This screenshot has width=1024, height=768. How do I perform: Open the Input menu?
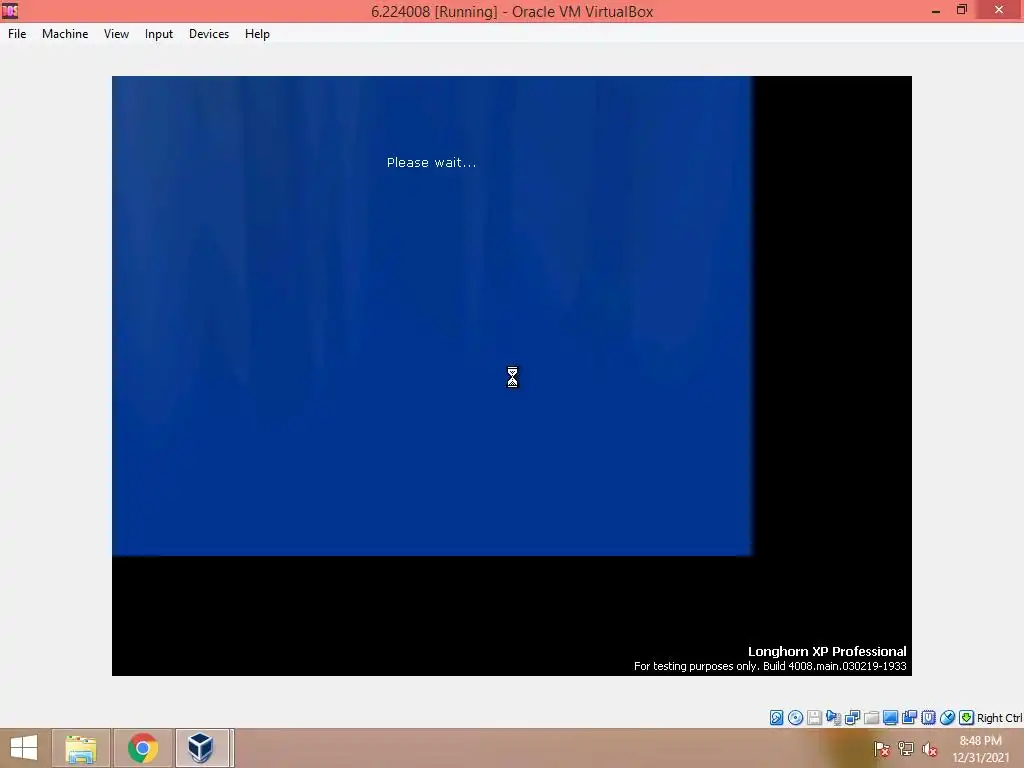point(159,34)
